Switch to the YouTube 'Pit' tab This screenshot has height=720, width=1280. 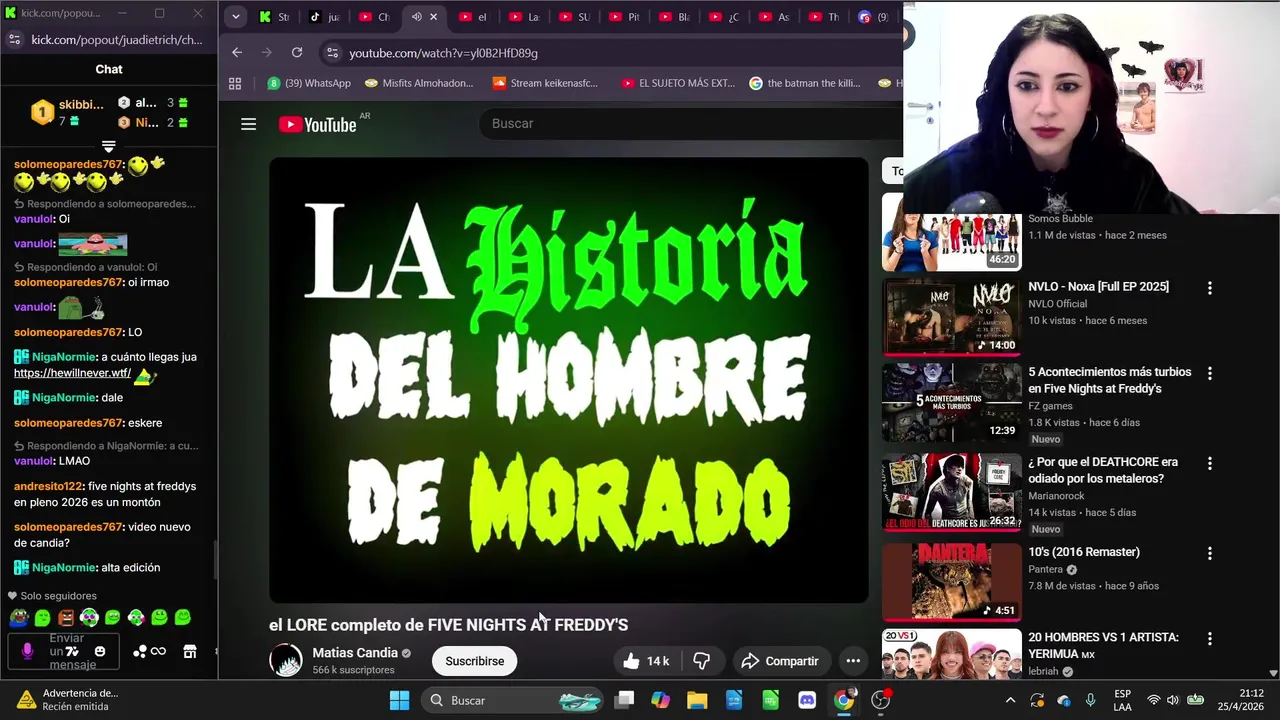624,17
